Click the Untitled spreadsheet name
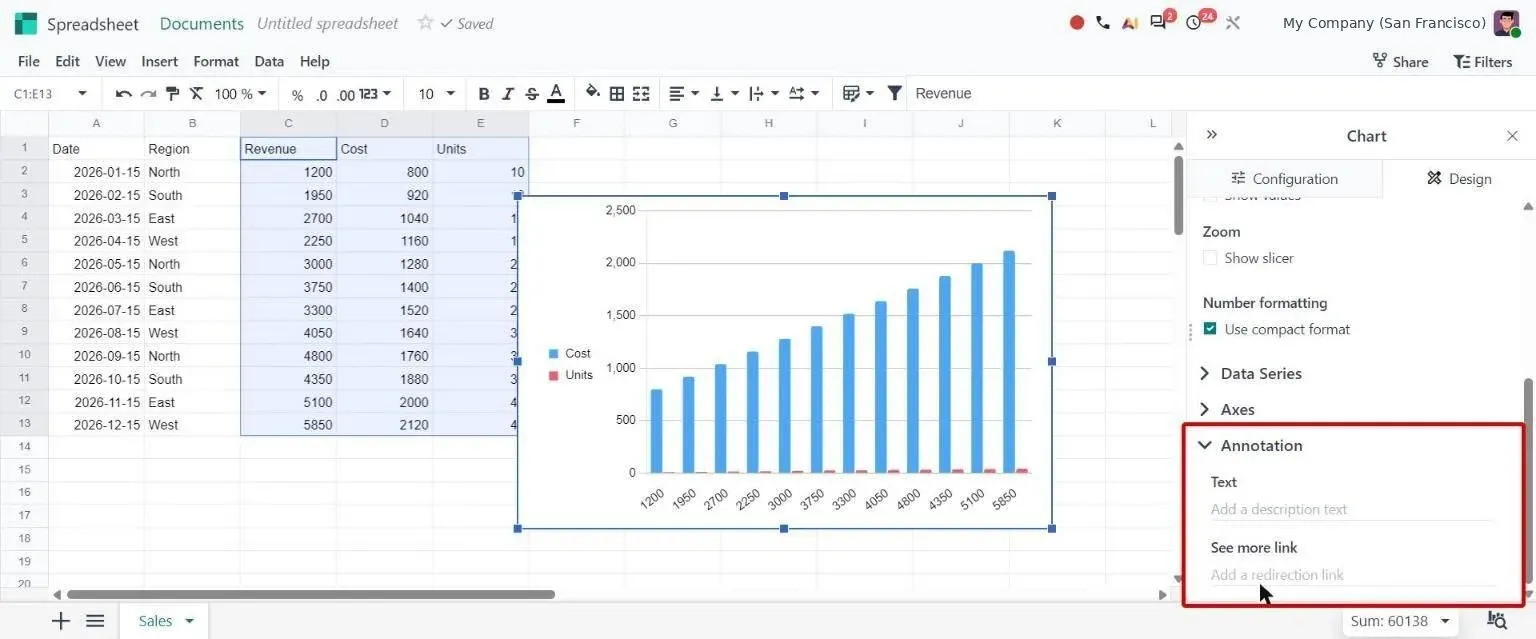Screen dimensions: 1536x639 click(x=328, y=23)
